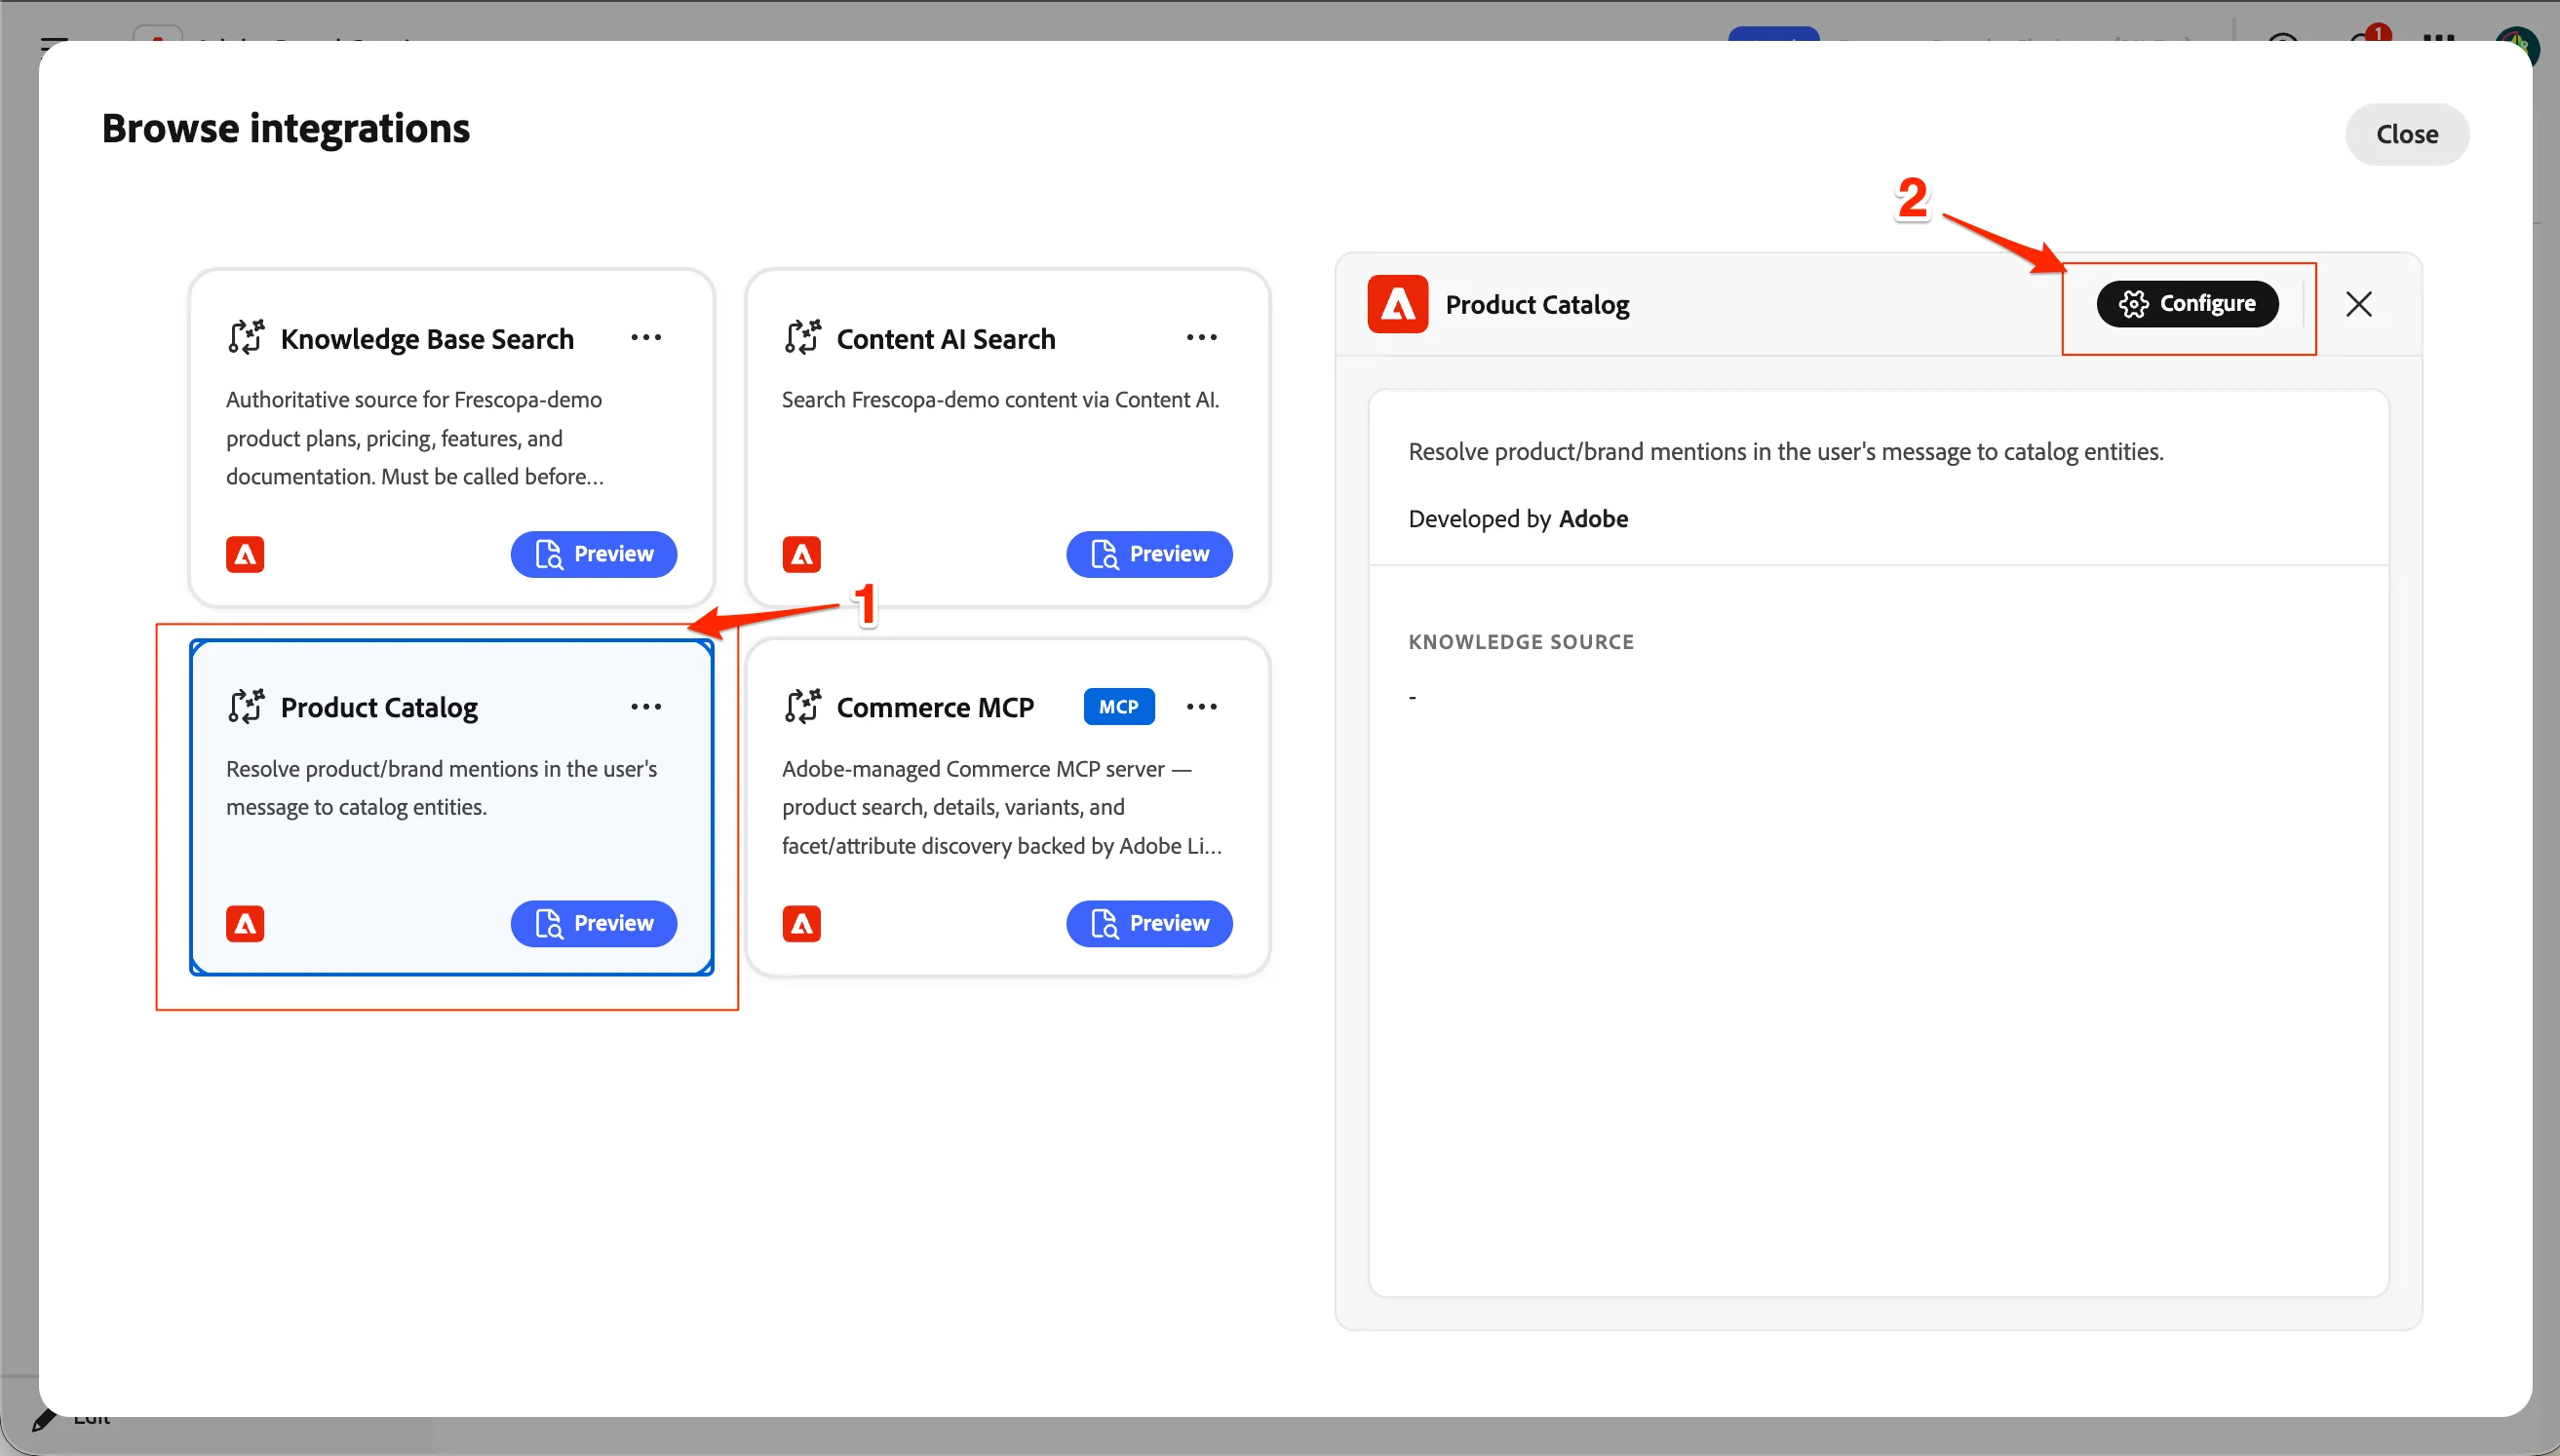This screenshot has width=2560, height=1456.
Task: Open more options for Content AI Search
Action: [x=1201, y=338]
